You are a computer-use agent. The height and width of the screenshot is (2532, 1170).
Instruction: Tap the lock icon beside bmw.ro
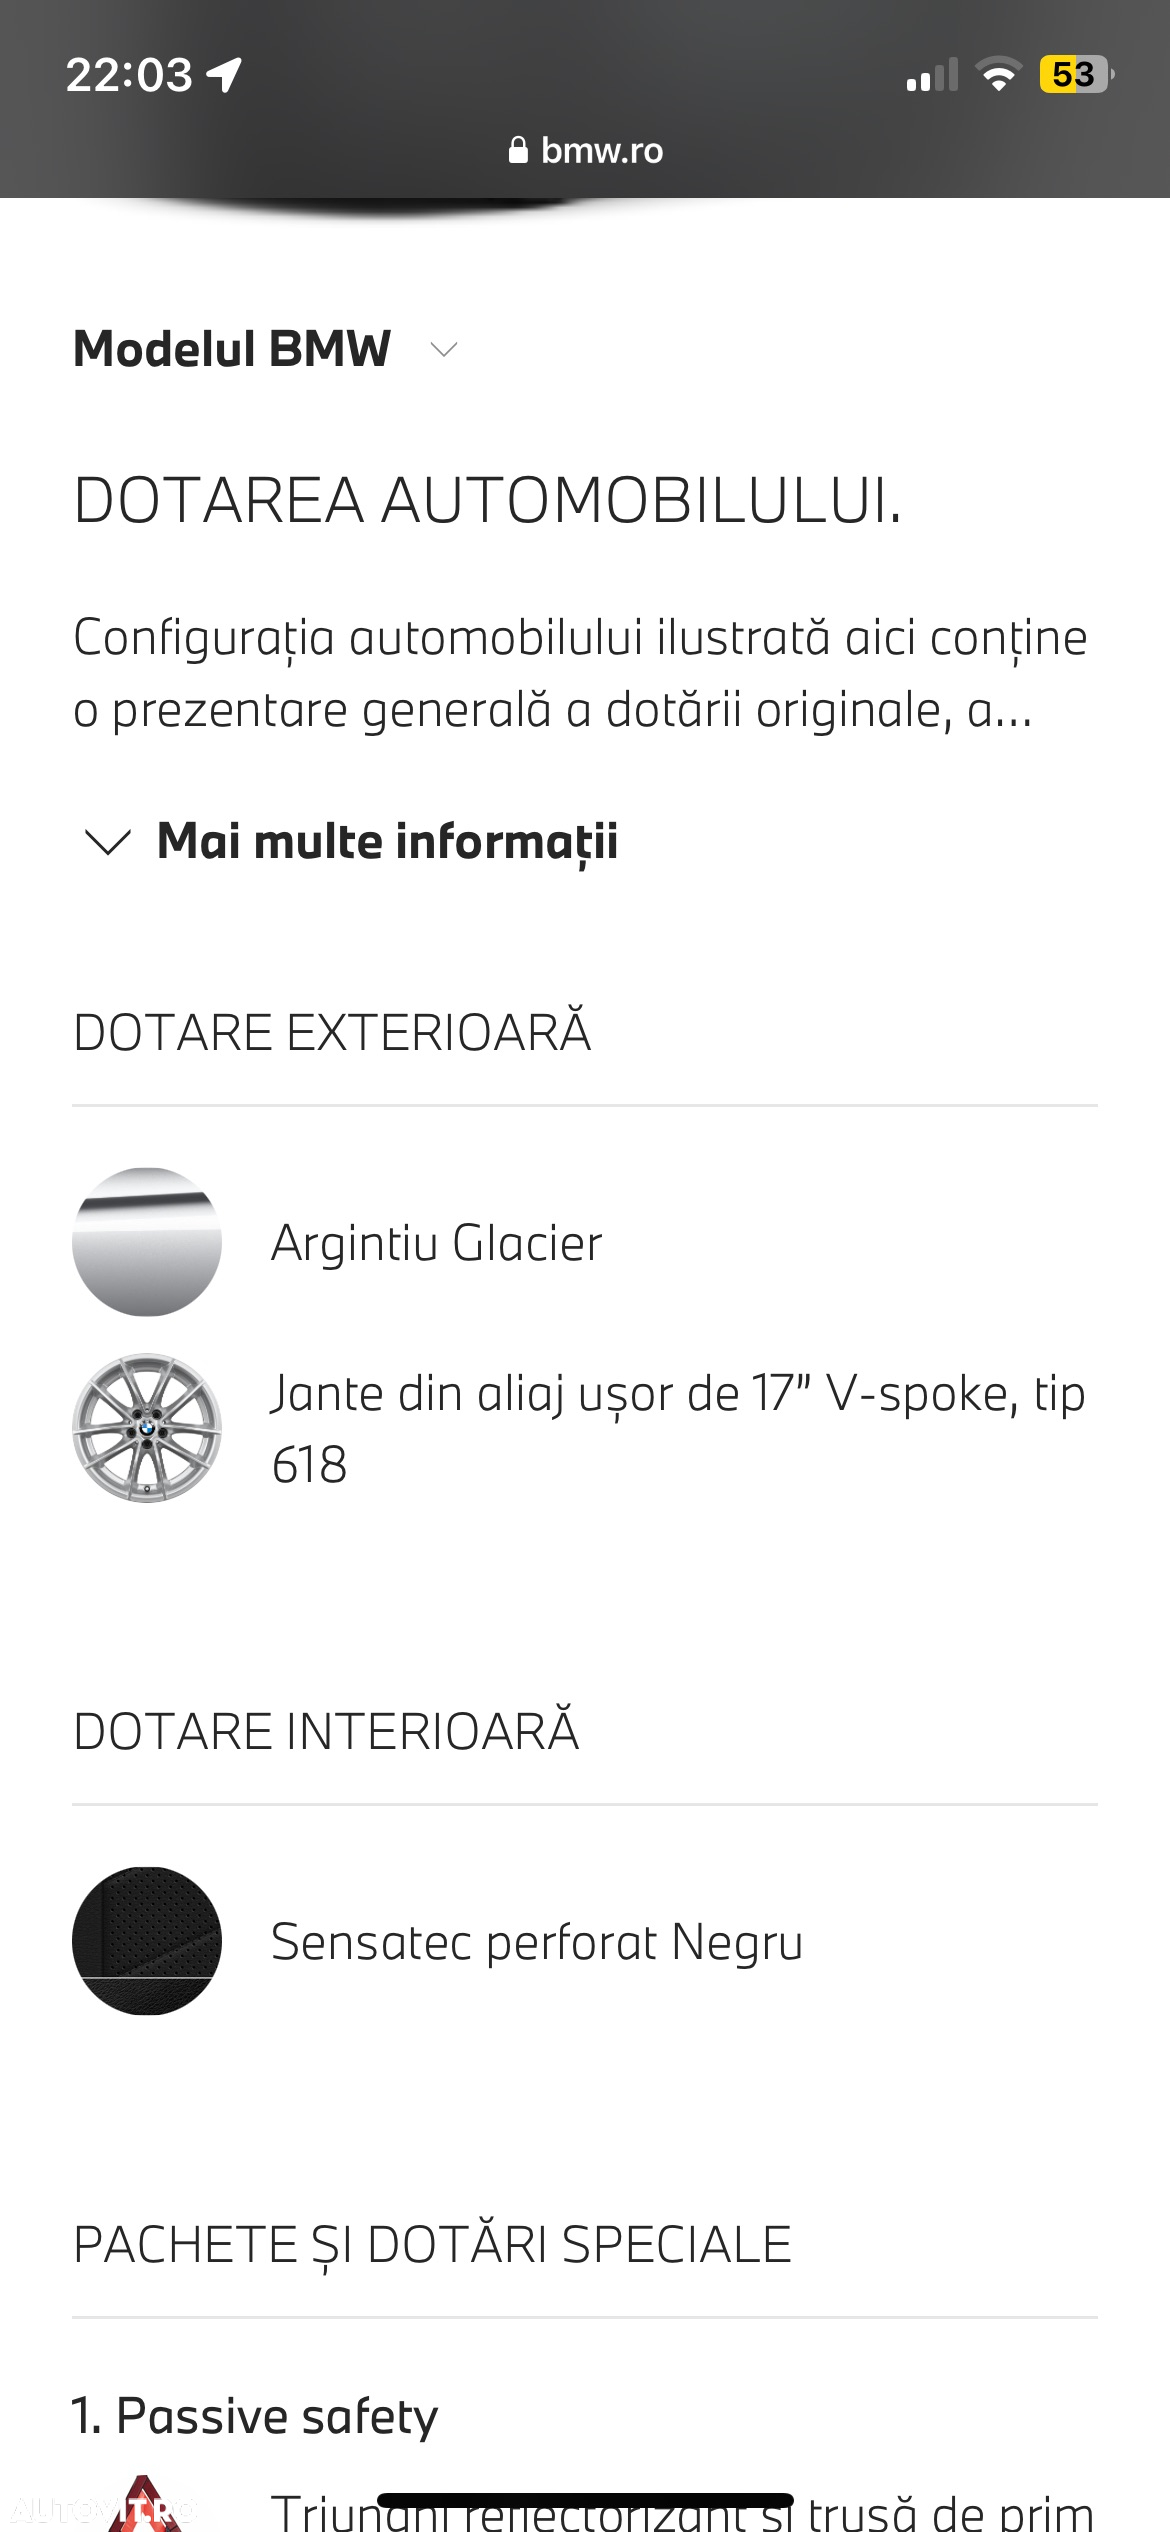[518, 150]
